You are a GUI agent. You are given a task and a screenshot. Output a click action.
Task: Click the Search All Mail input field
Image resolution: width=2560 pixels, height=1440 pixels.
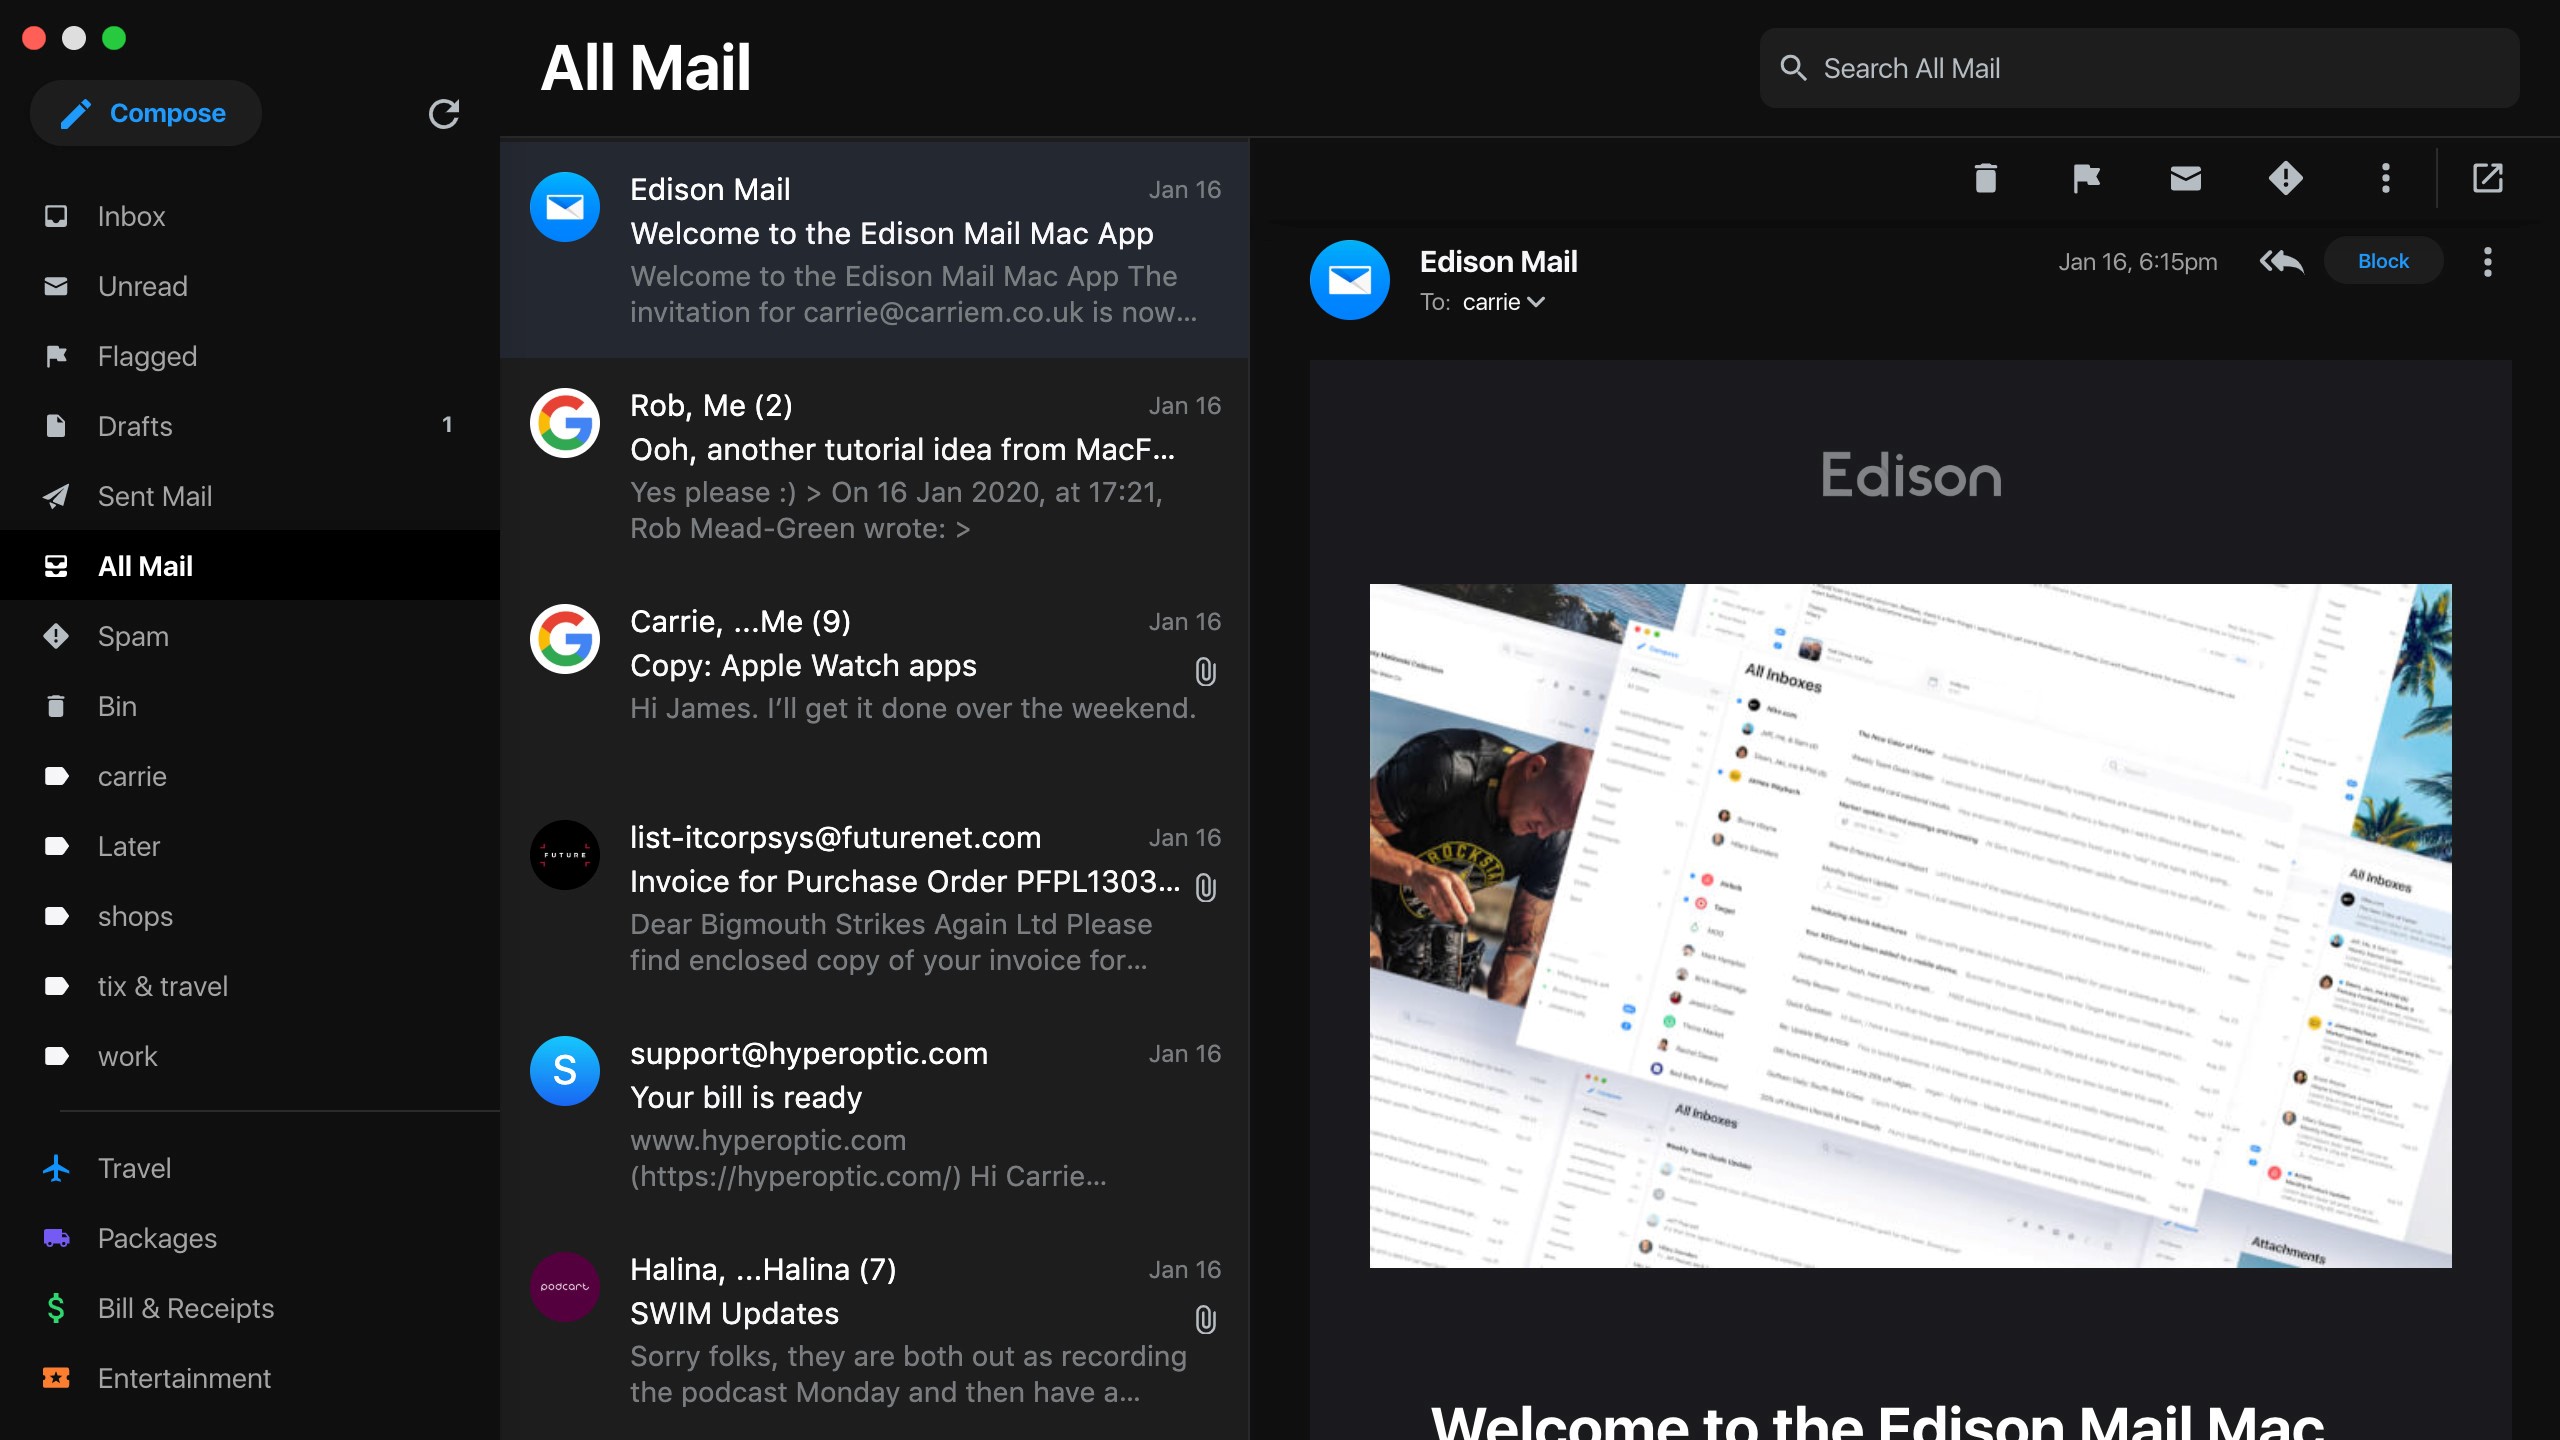point(2138,65)
